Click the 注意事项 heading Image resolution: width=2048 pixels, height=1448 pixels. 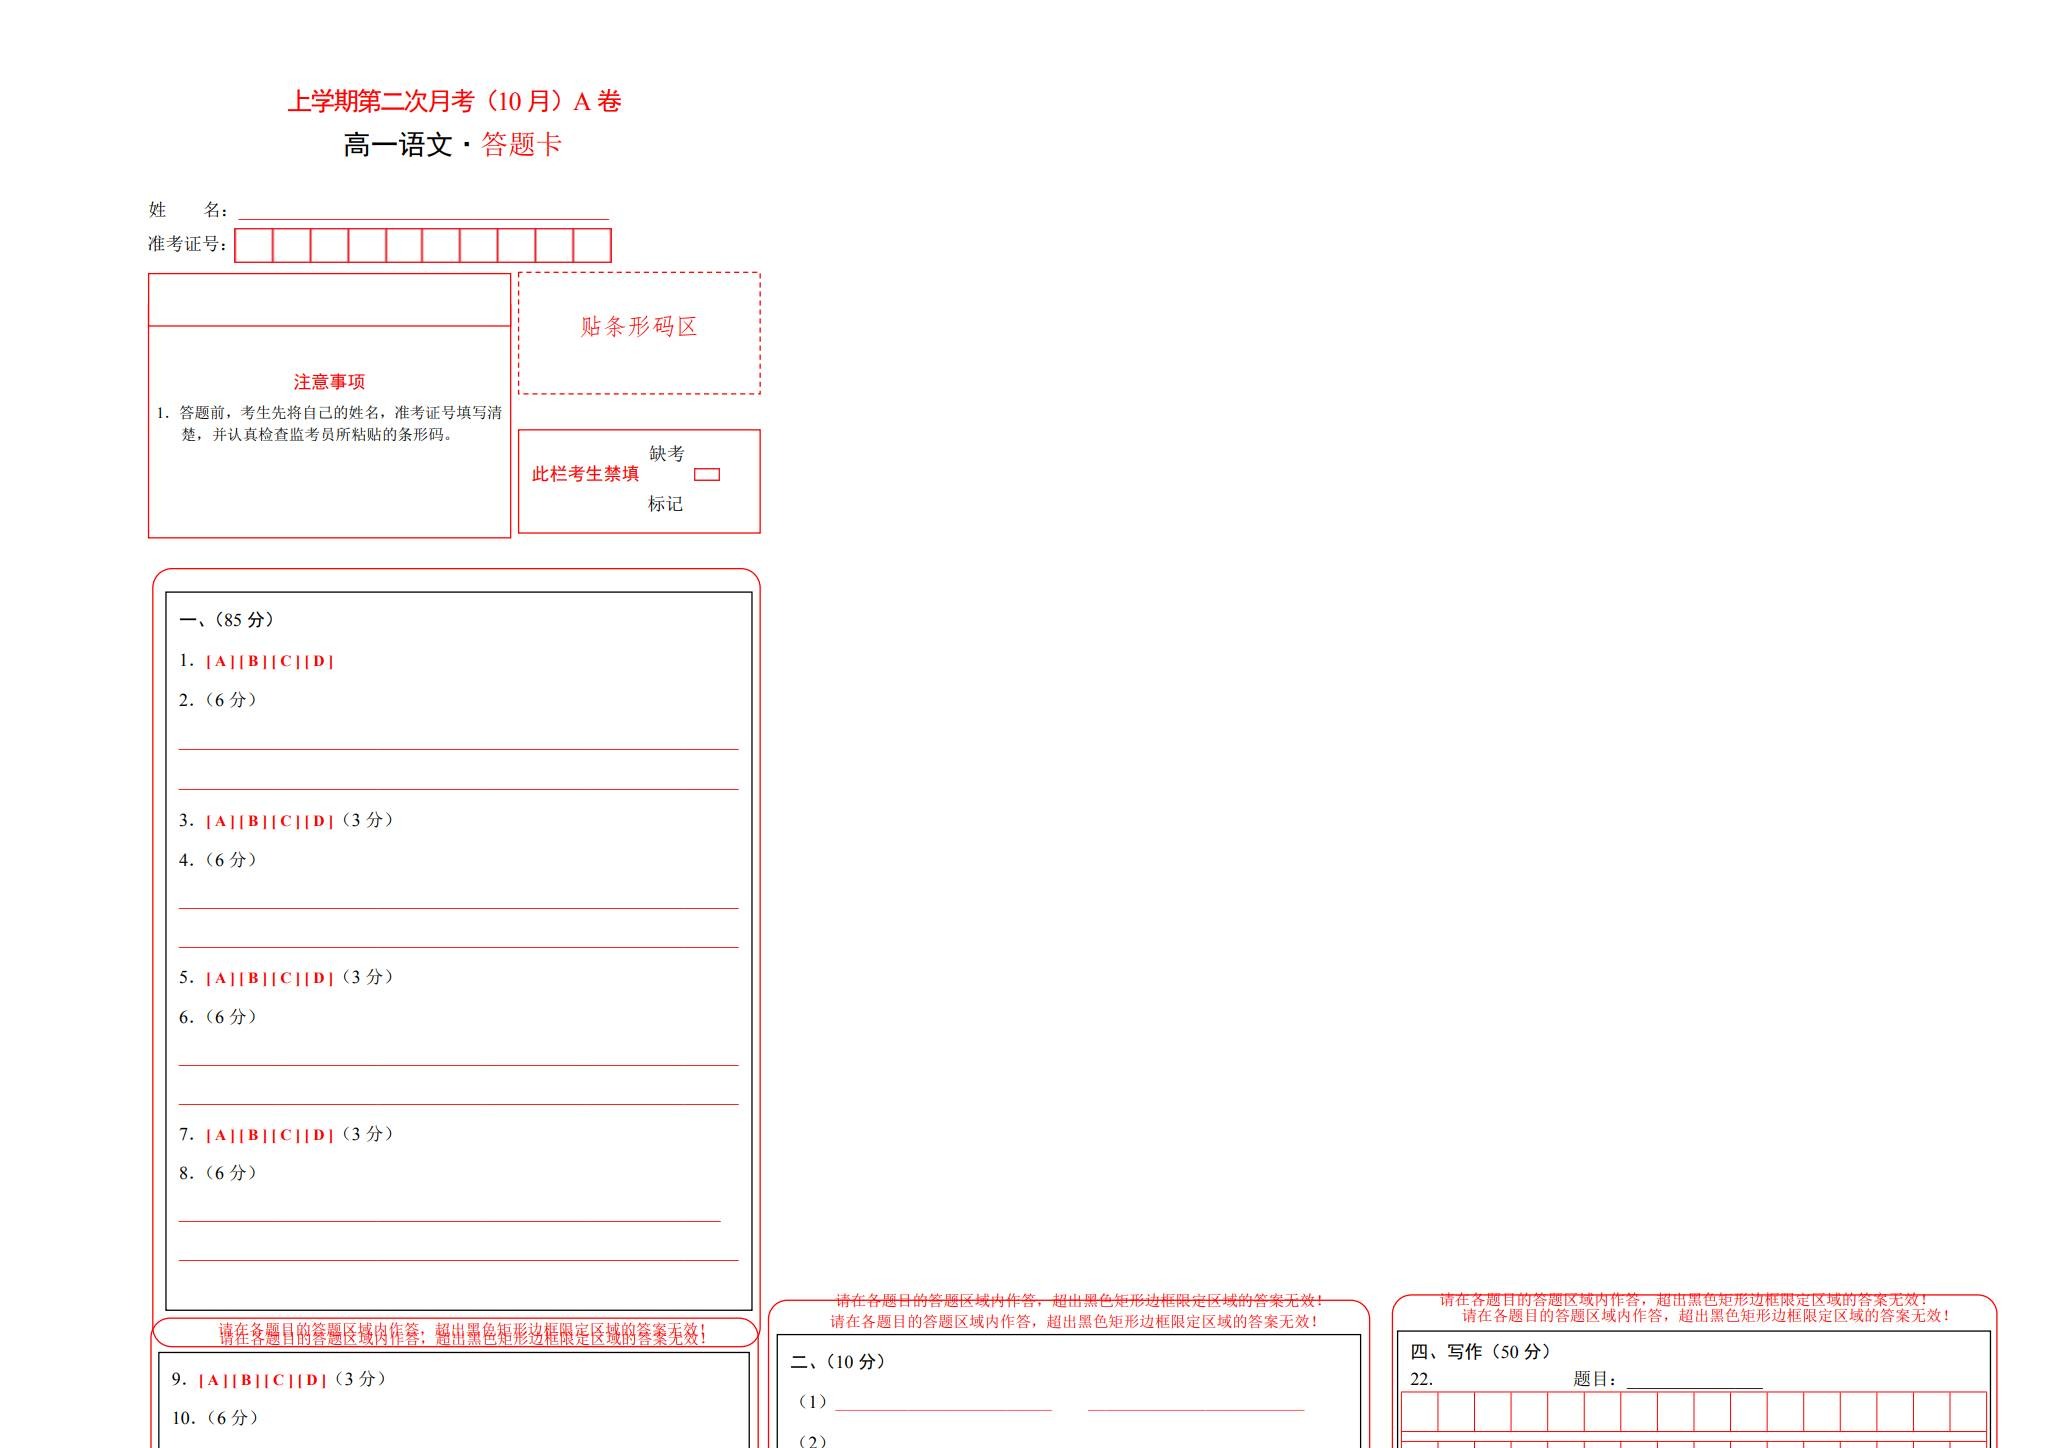click(x=329, y=382)
